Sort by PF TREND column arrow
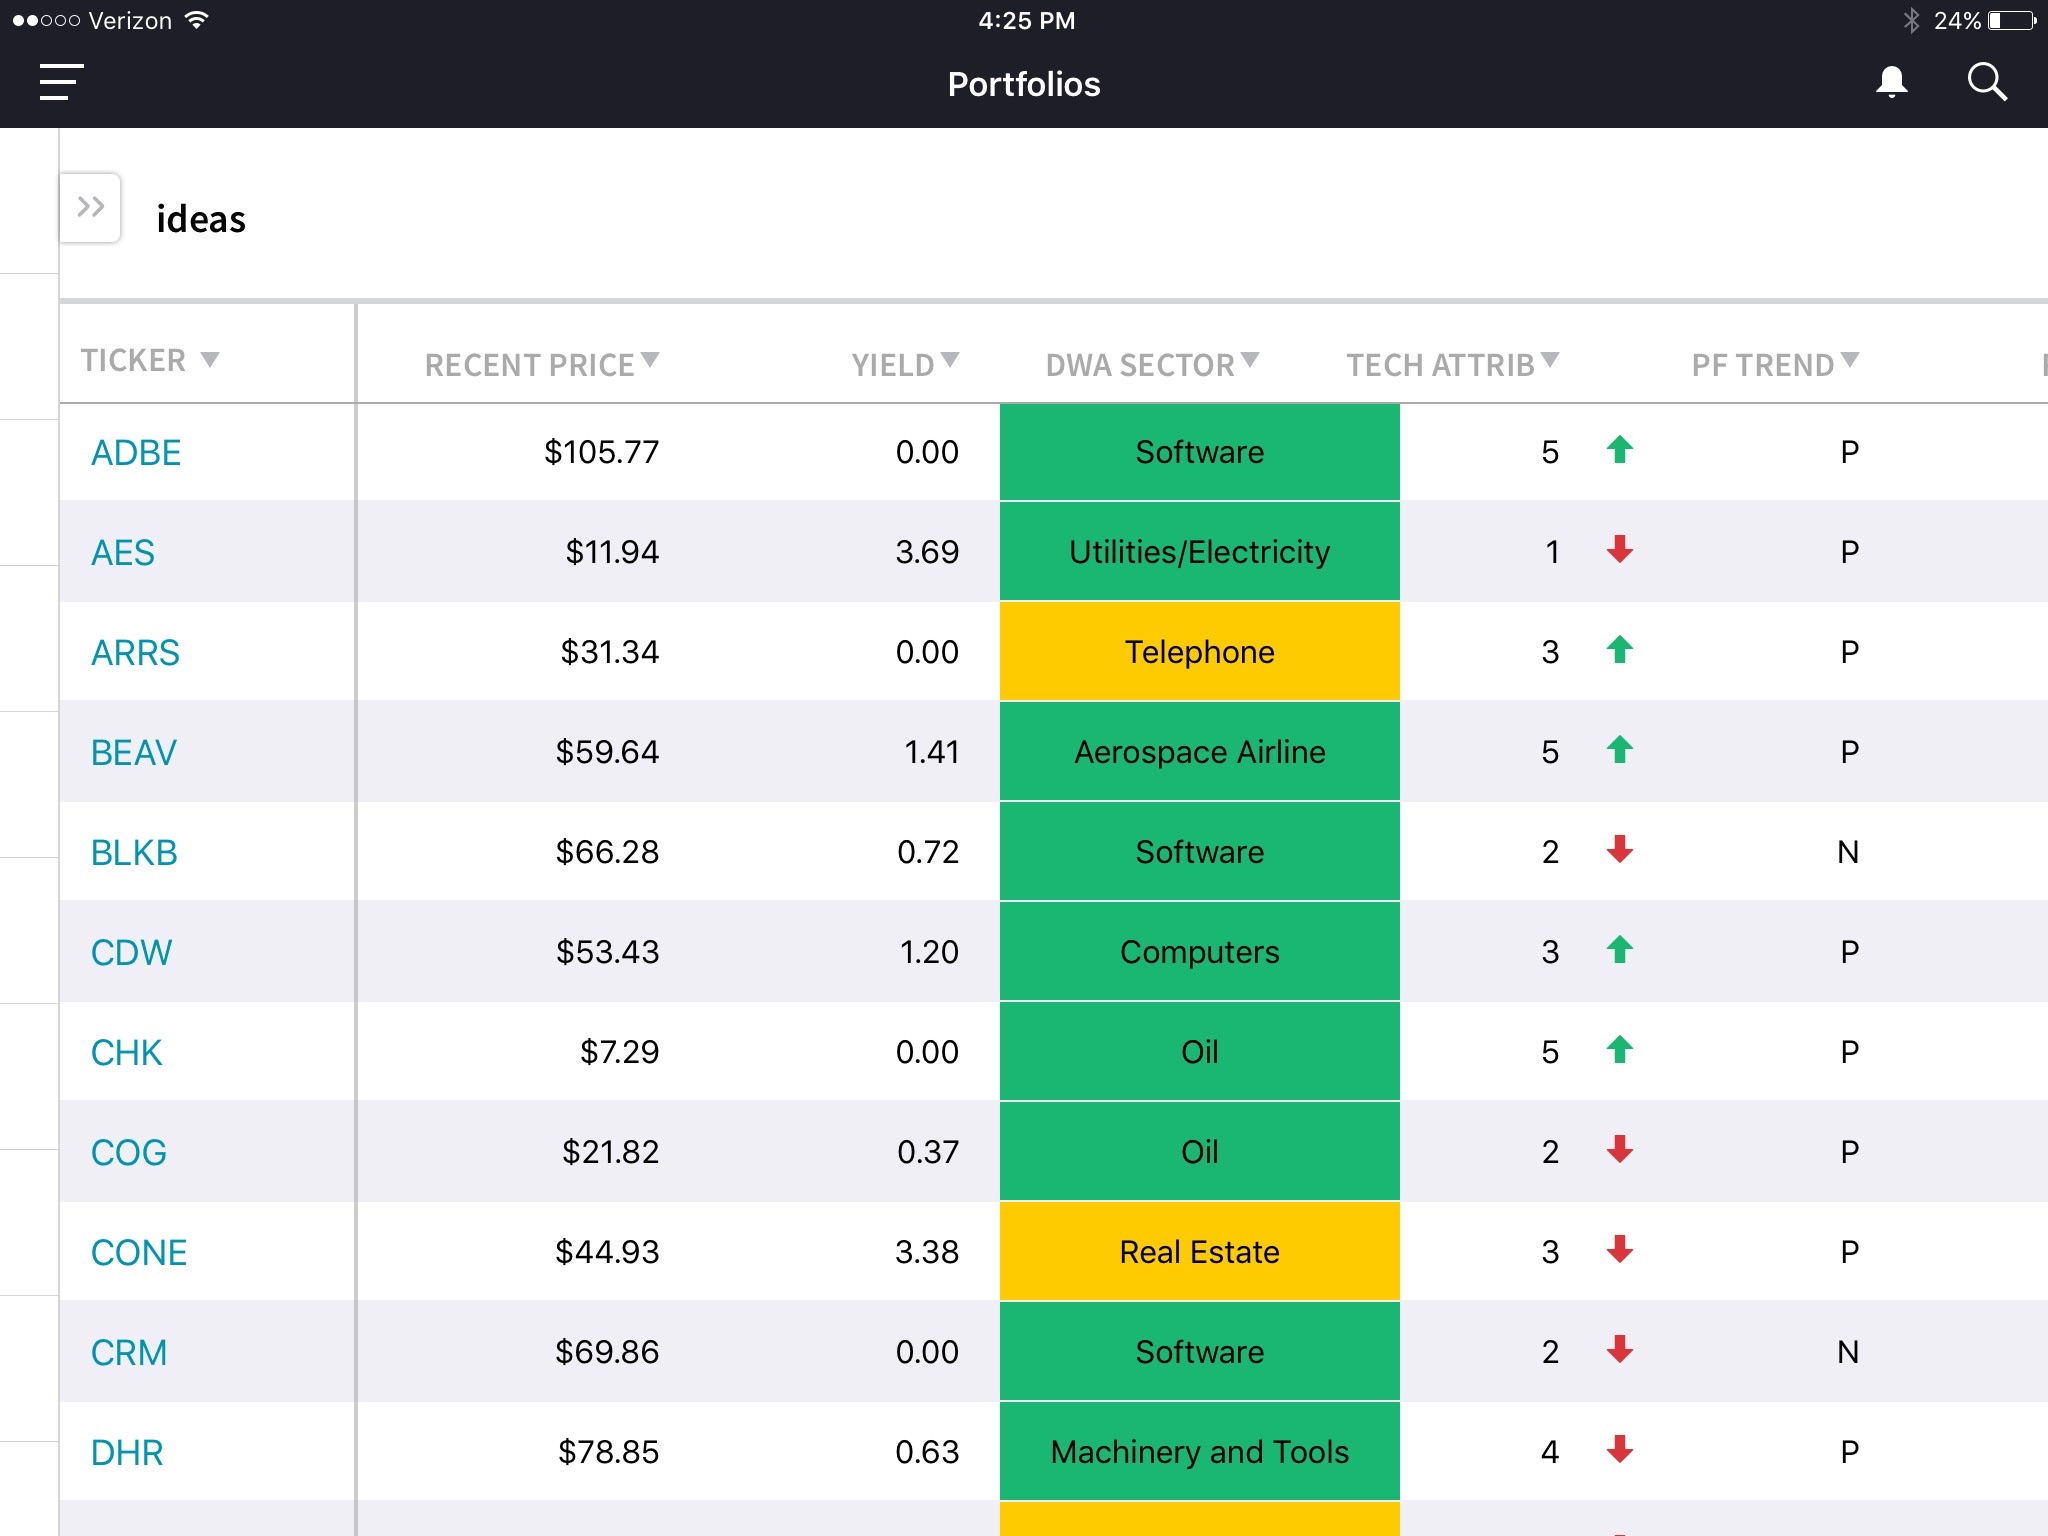 1850,359
